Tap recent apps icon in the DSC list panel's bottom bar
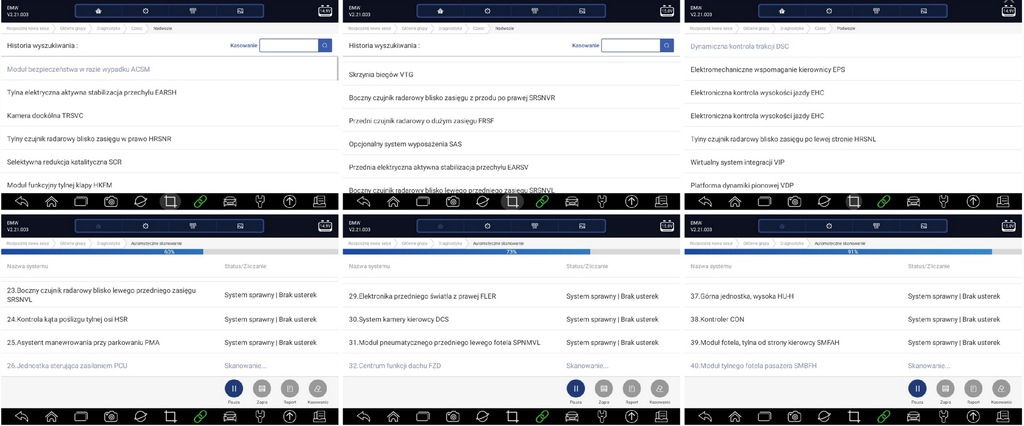The image size is (1024, 426). click(x=765, y=201)
